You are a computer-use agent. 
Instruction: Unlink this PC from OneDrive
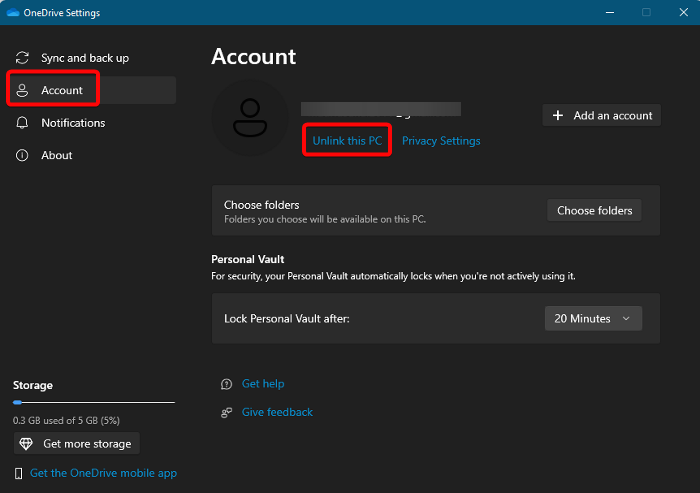tap(347, 141)
